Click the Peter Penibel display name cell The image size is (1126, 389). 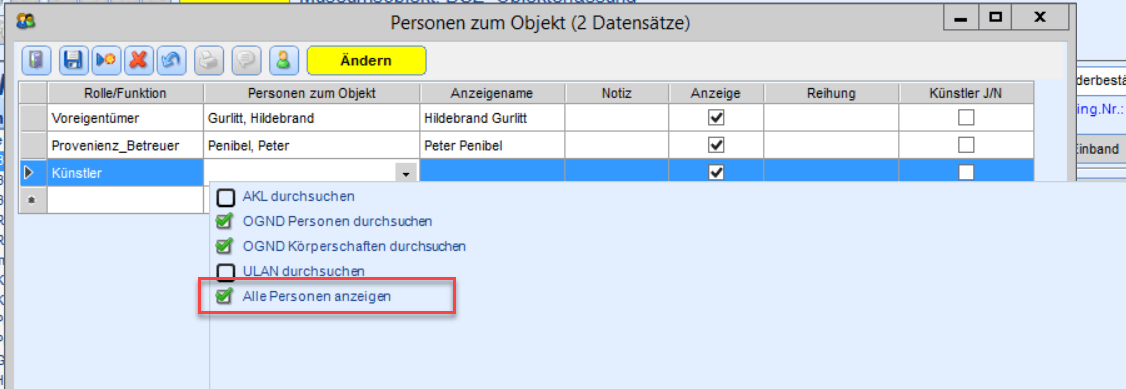493,145
